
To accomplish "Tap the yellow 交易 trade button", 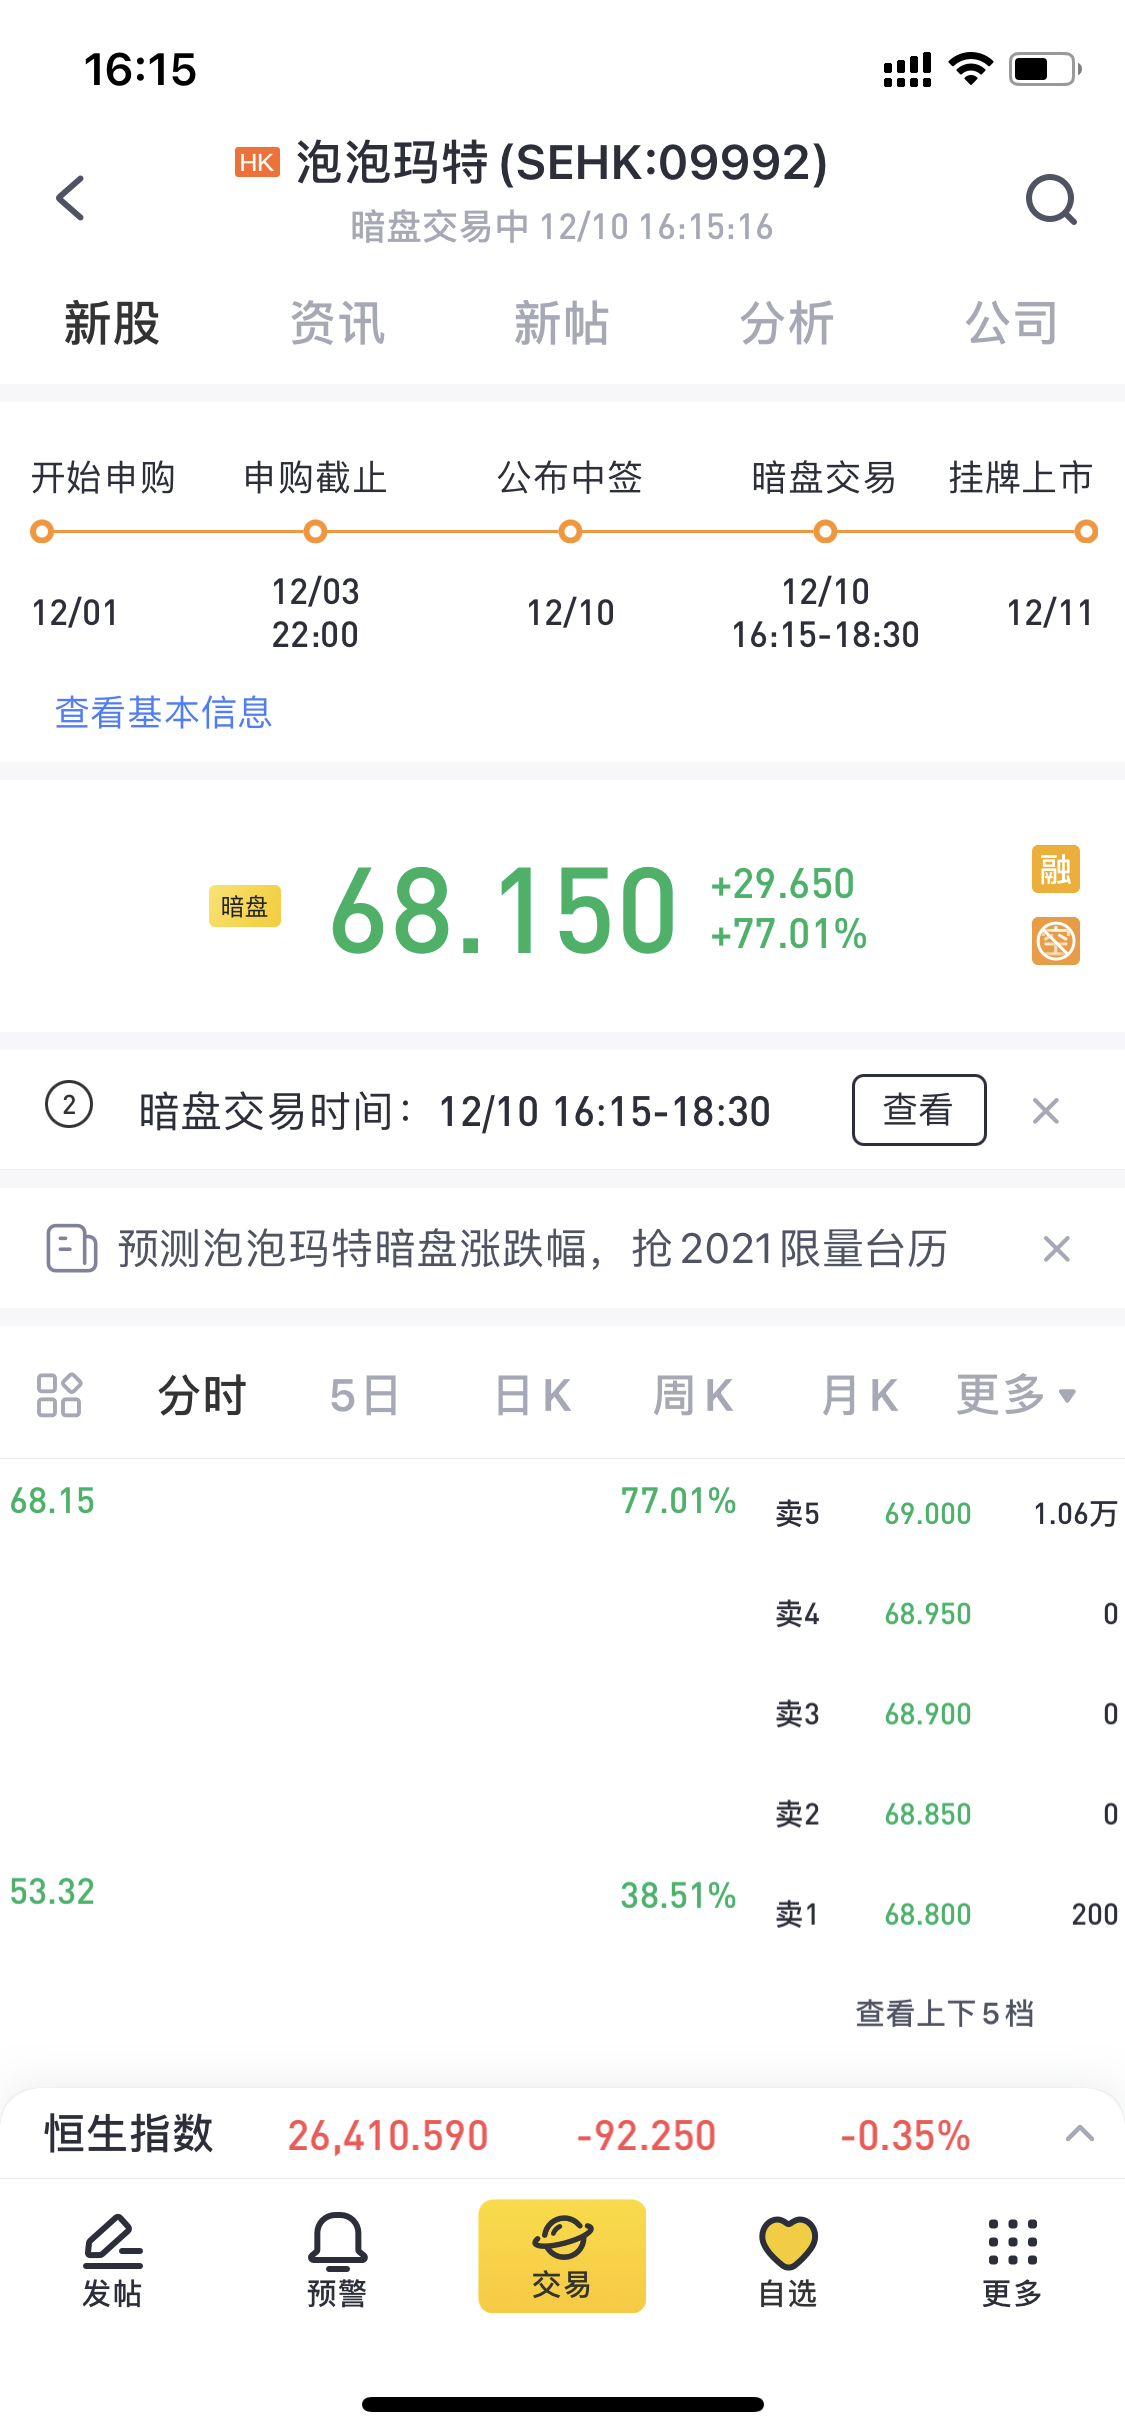I will tap(562, 2256).
